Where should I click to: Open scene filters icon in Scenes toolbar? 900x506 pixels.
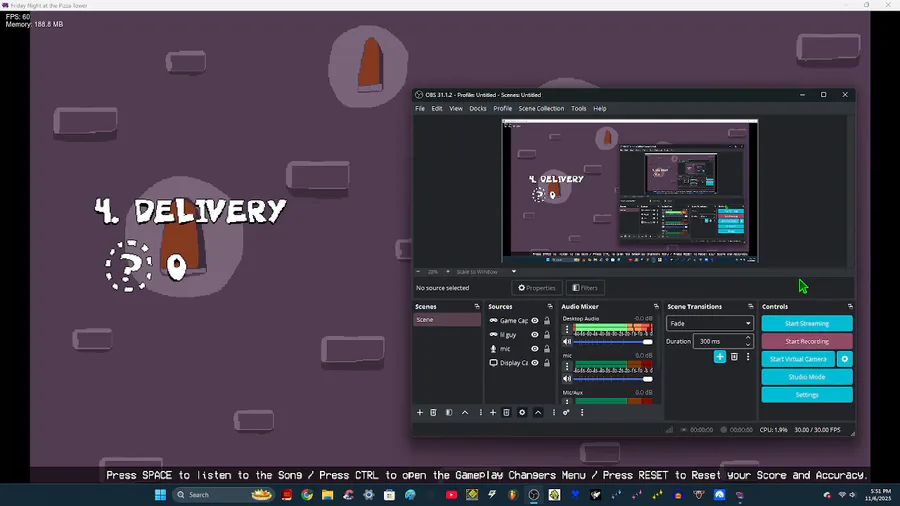click(x=449, y=412)
